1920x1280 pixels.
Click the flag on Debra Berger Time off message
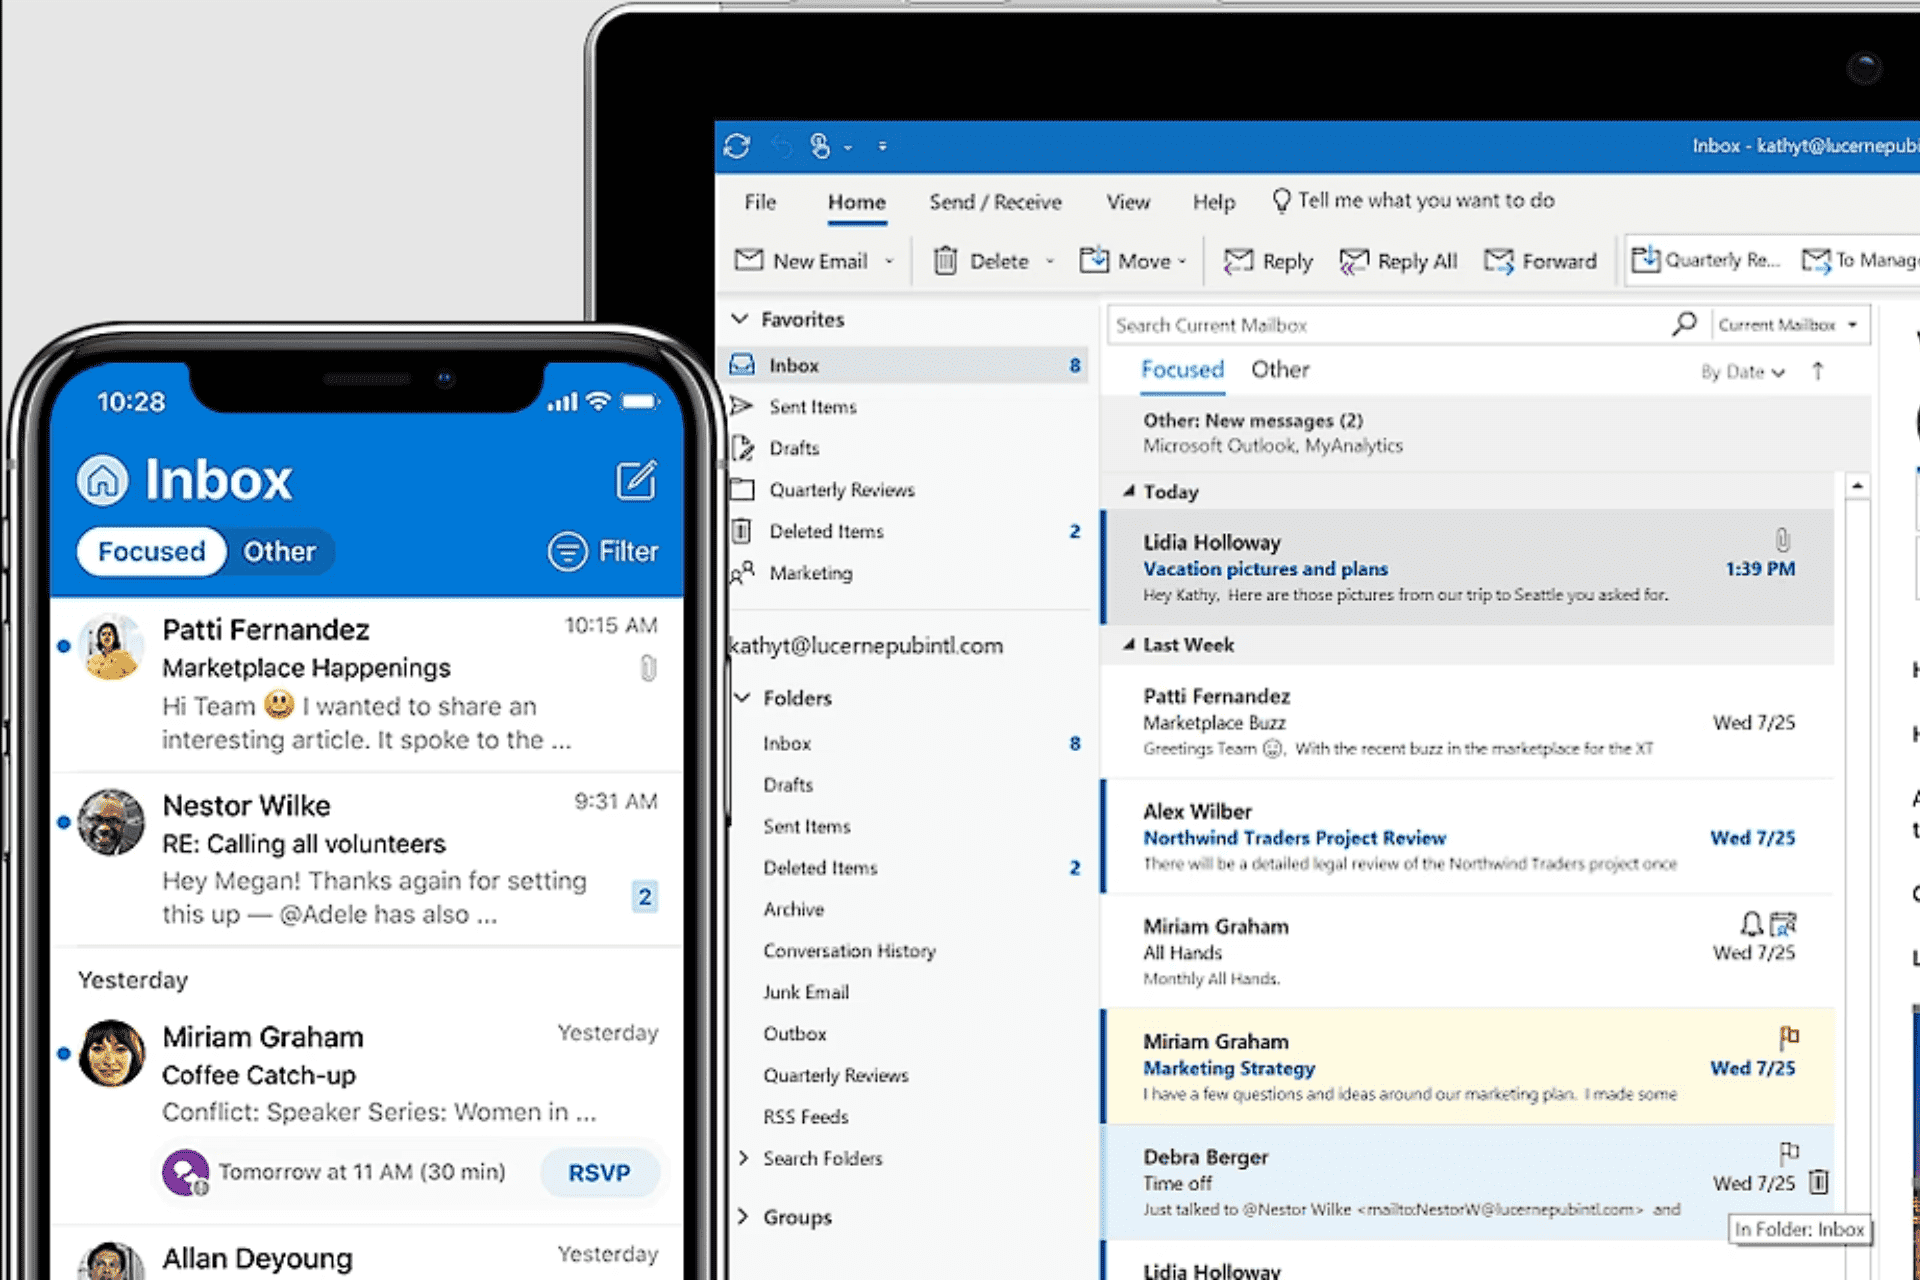tap(1789, 1152)
